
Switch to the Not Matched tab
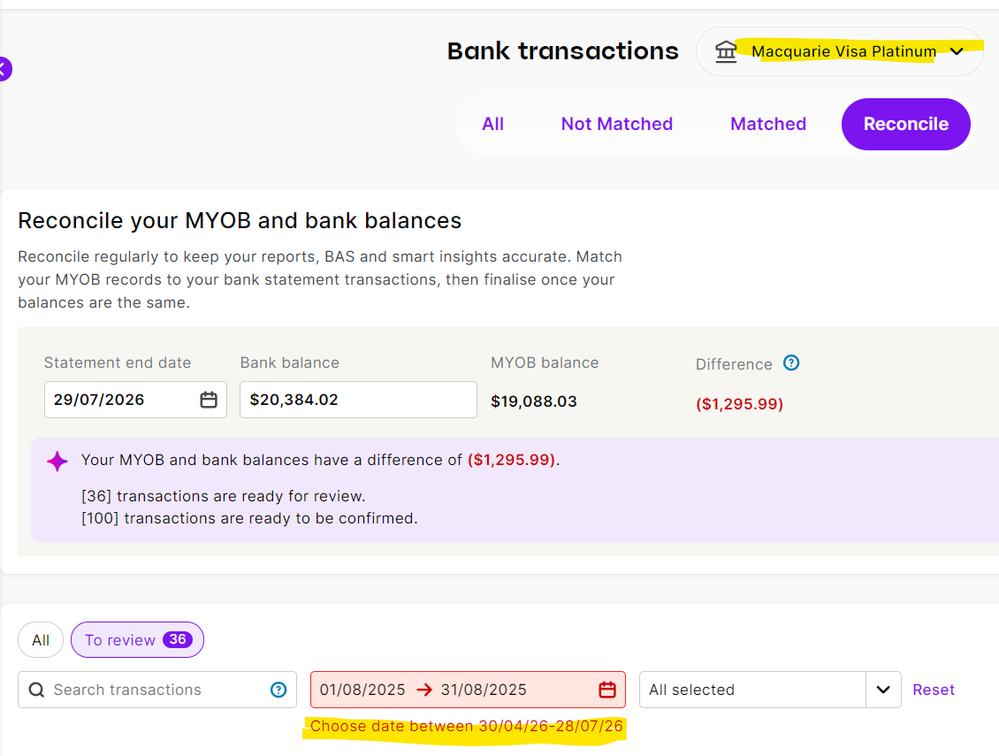coord(617,124)
